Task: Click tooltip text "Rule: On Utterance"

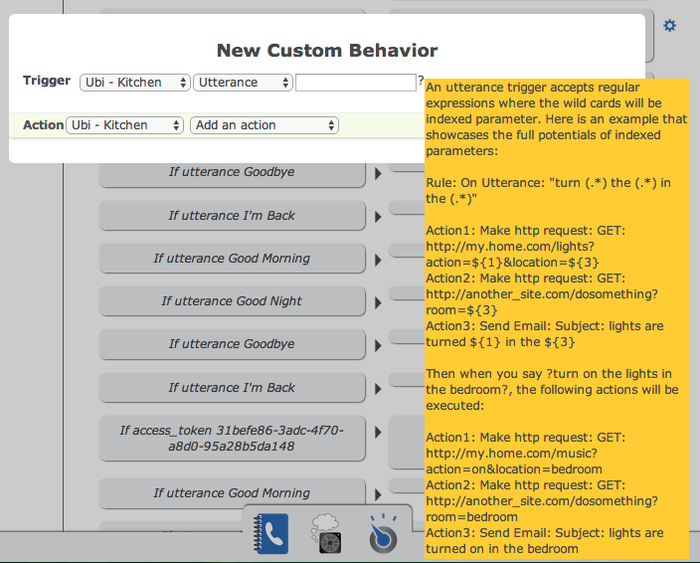Action: click(486, 183)
